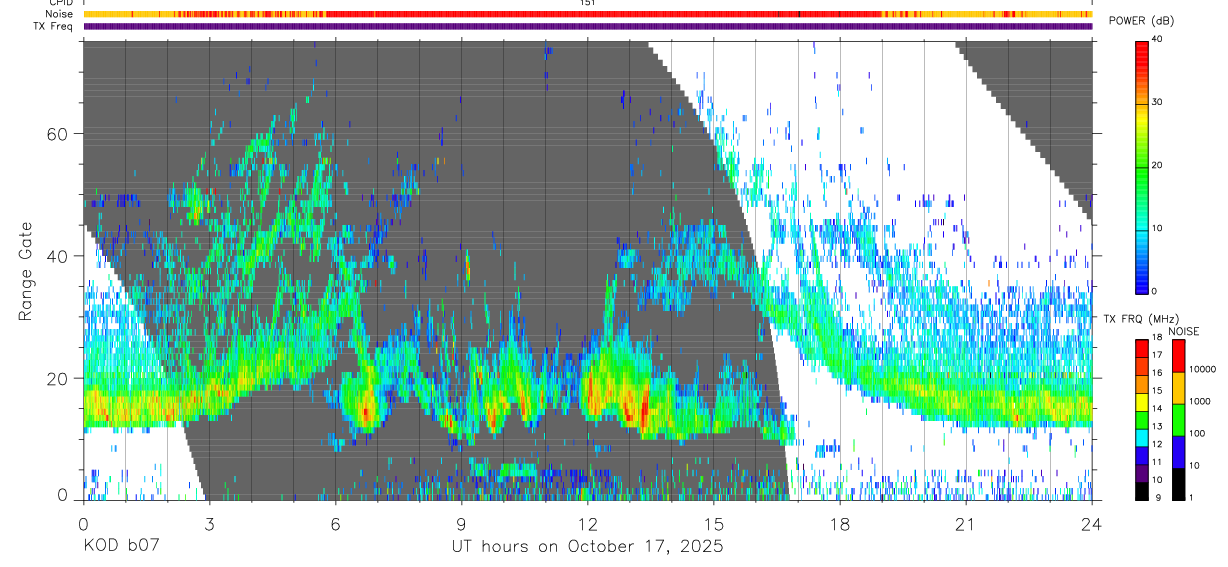1228x567 pixels.
Task: Click x-axis tick label 18
Action: coord(839,523)
